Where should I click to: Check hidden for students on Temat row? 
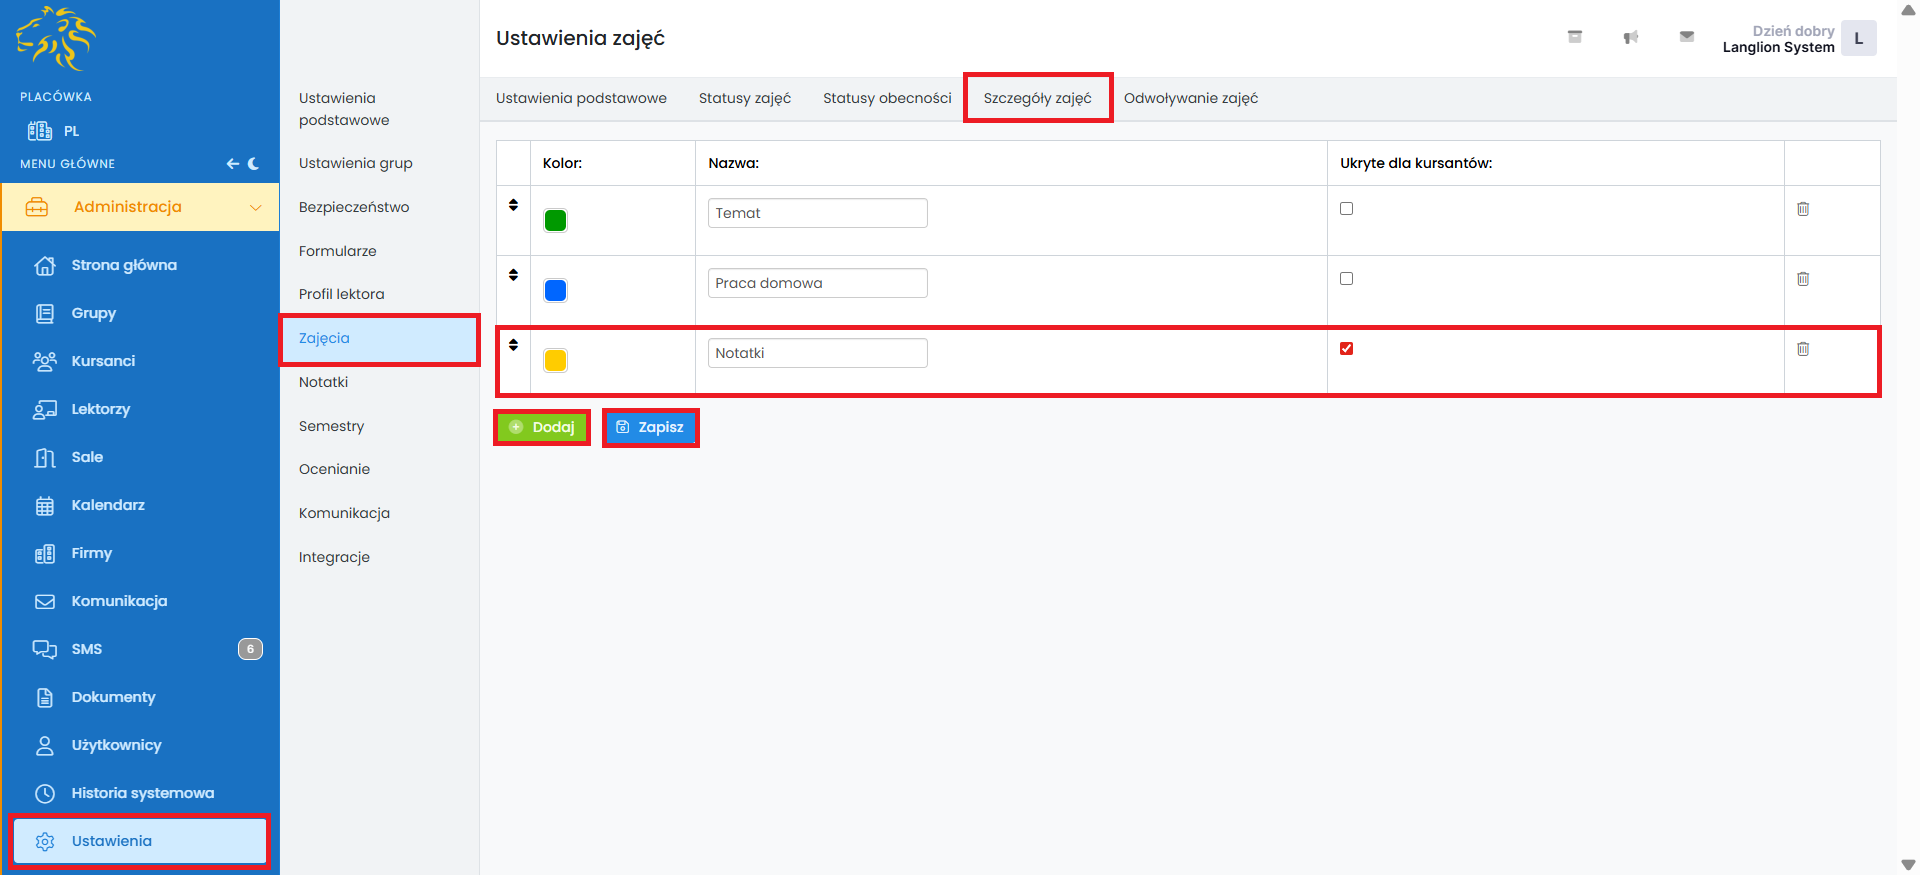pos(1346,209)
